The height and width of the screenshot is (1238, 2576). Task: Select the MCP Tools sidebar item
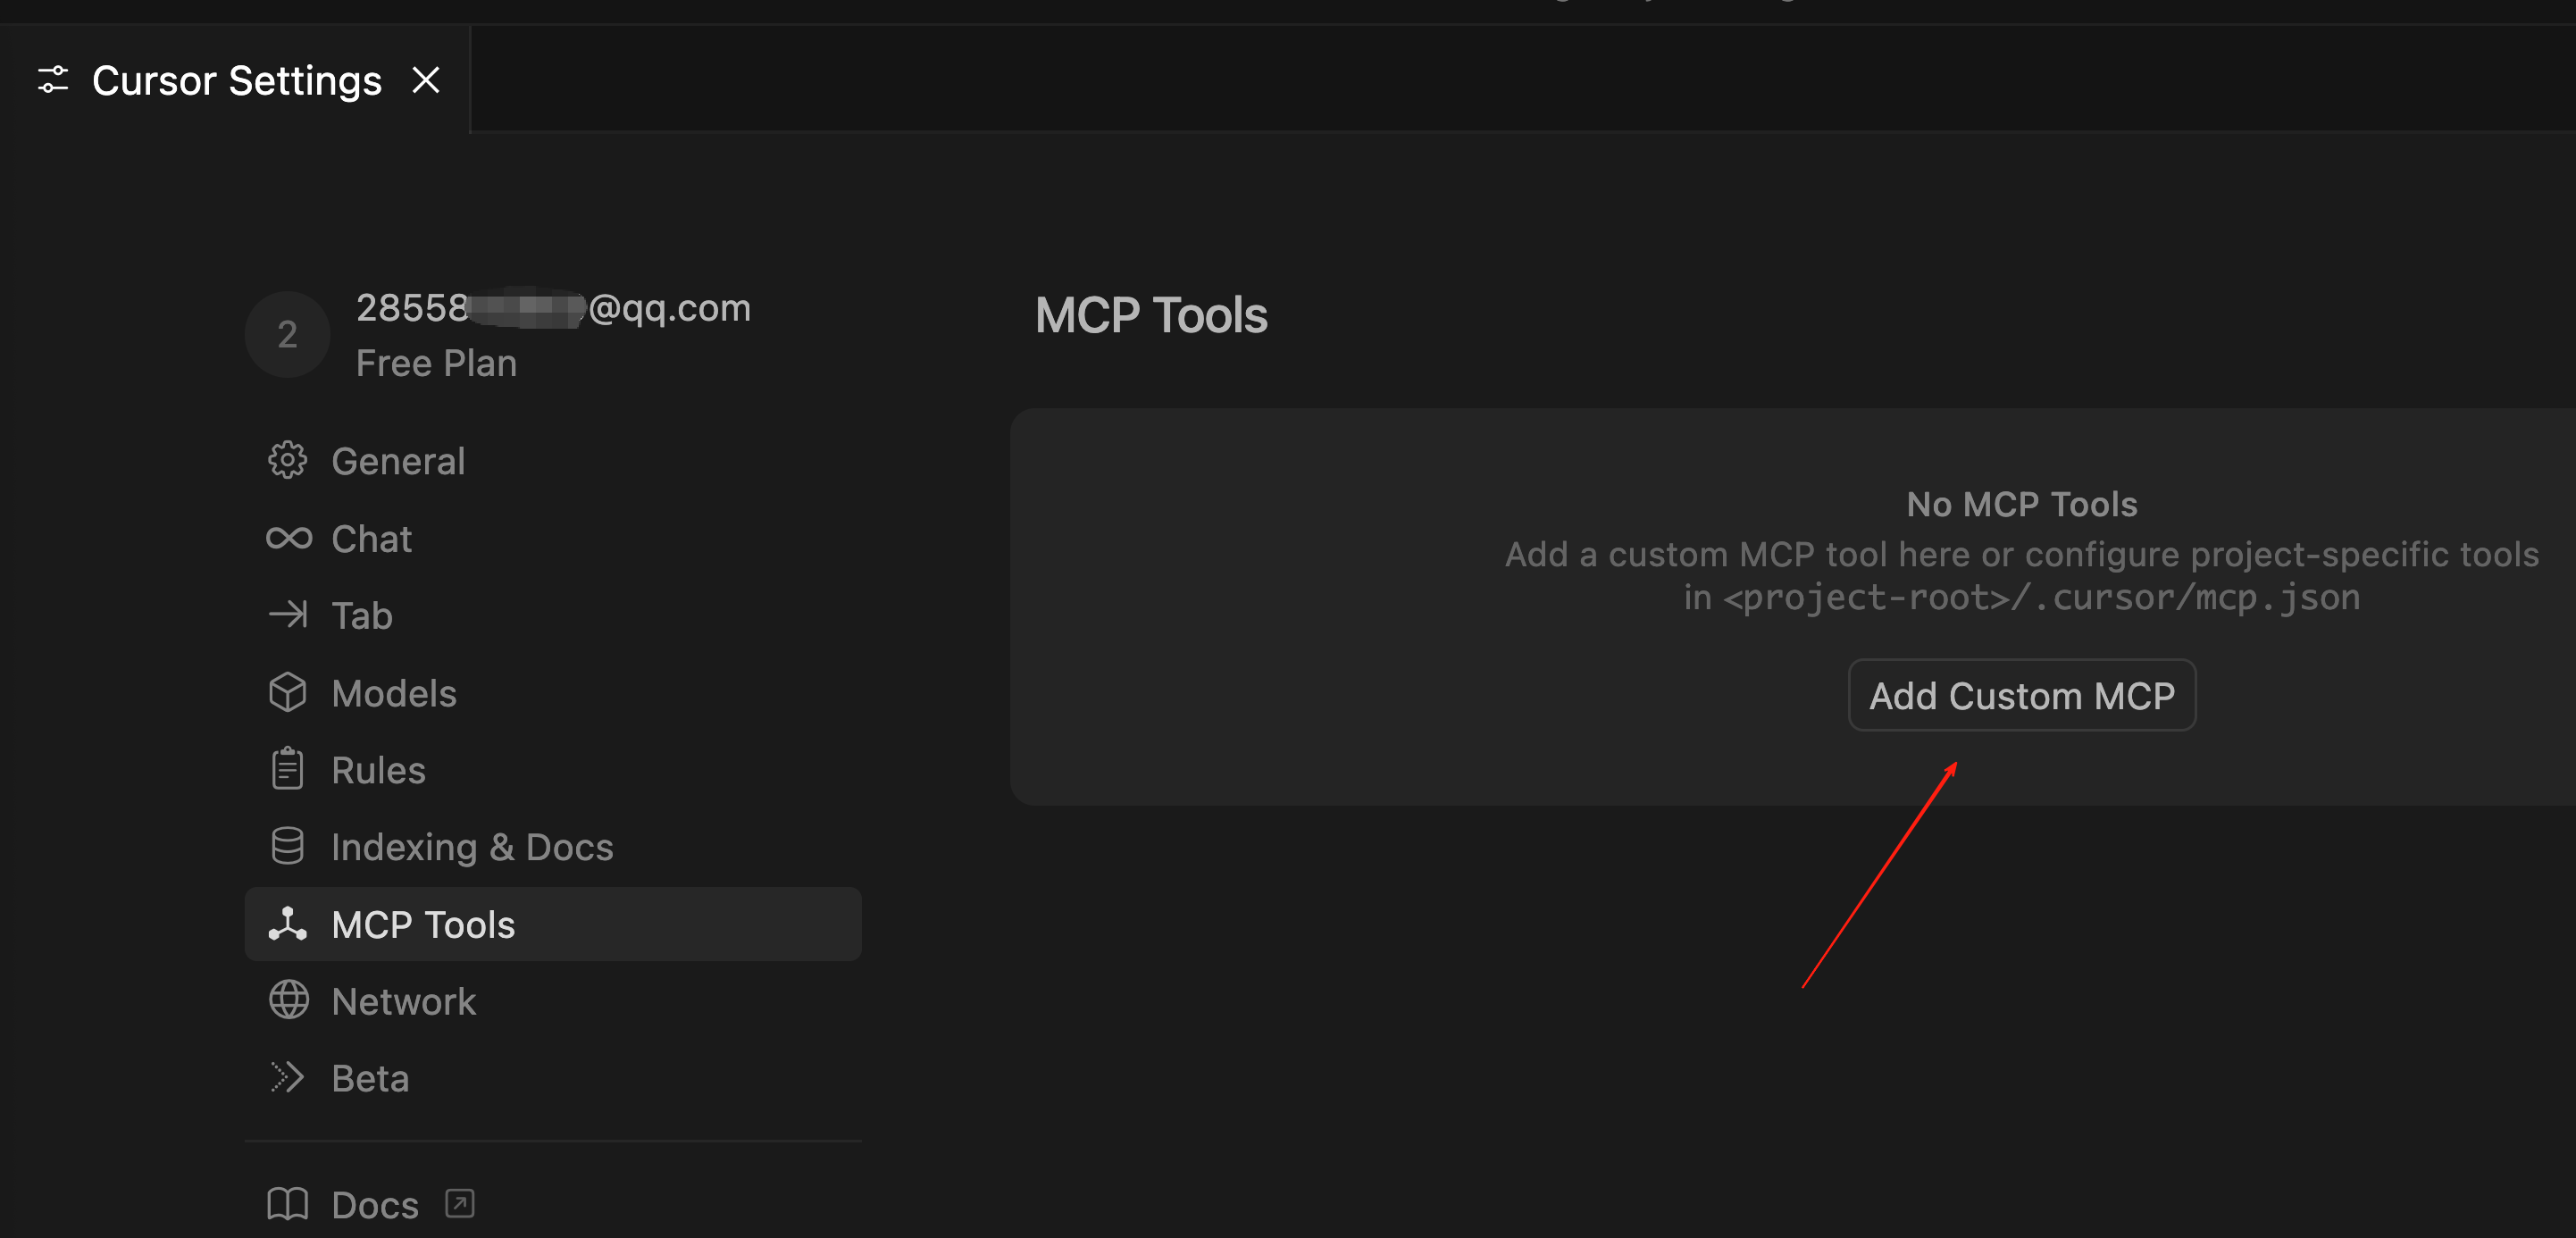[552, 924]
